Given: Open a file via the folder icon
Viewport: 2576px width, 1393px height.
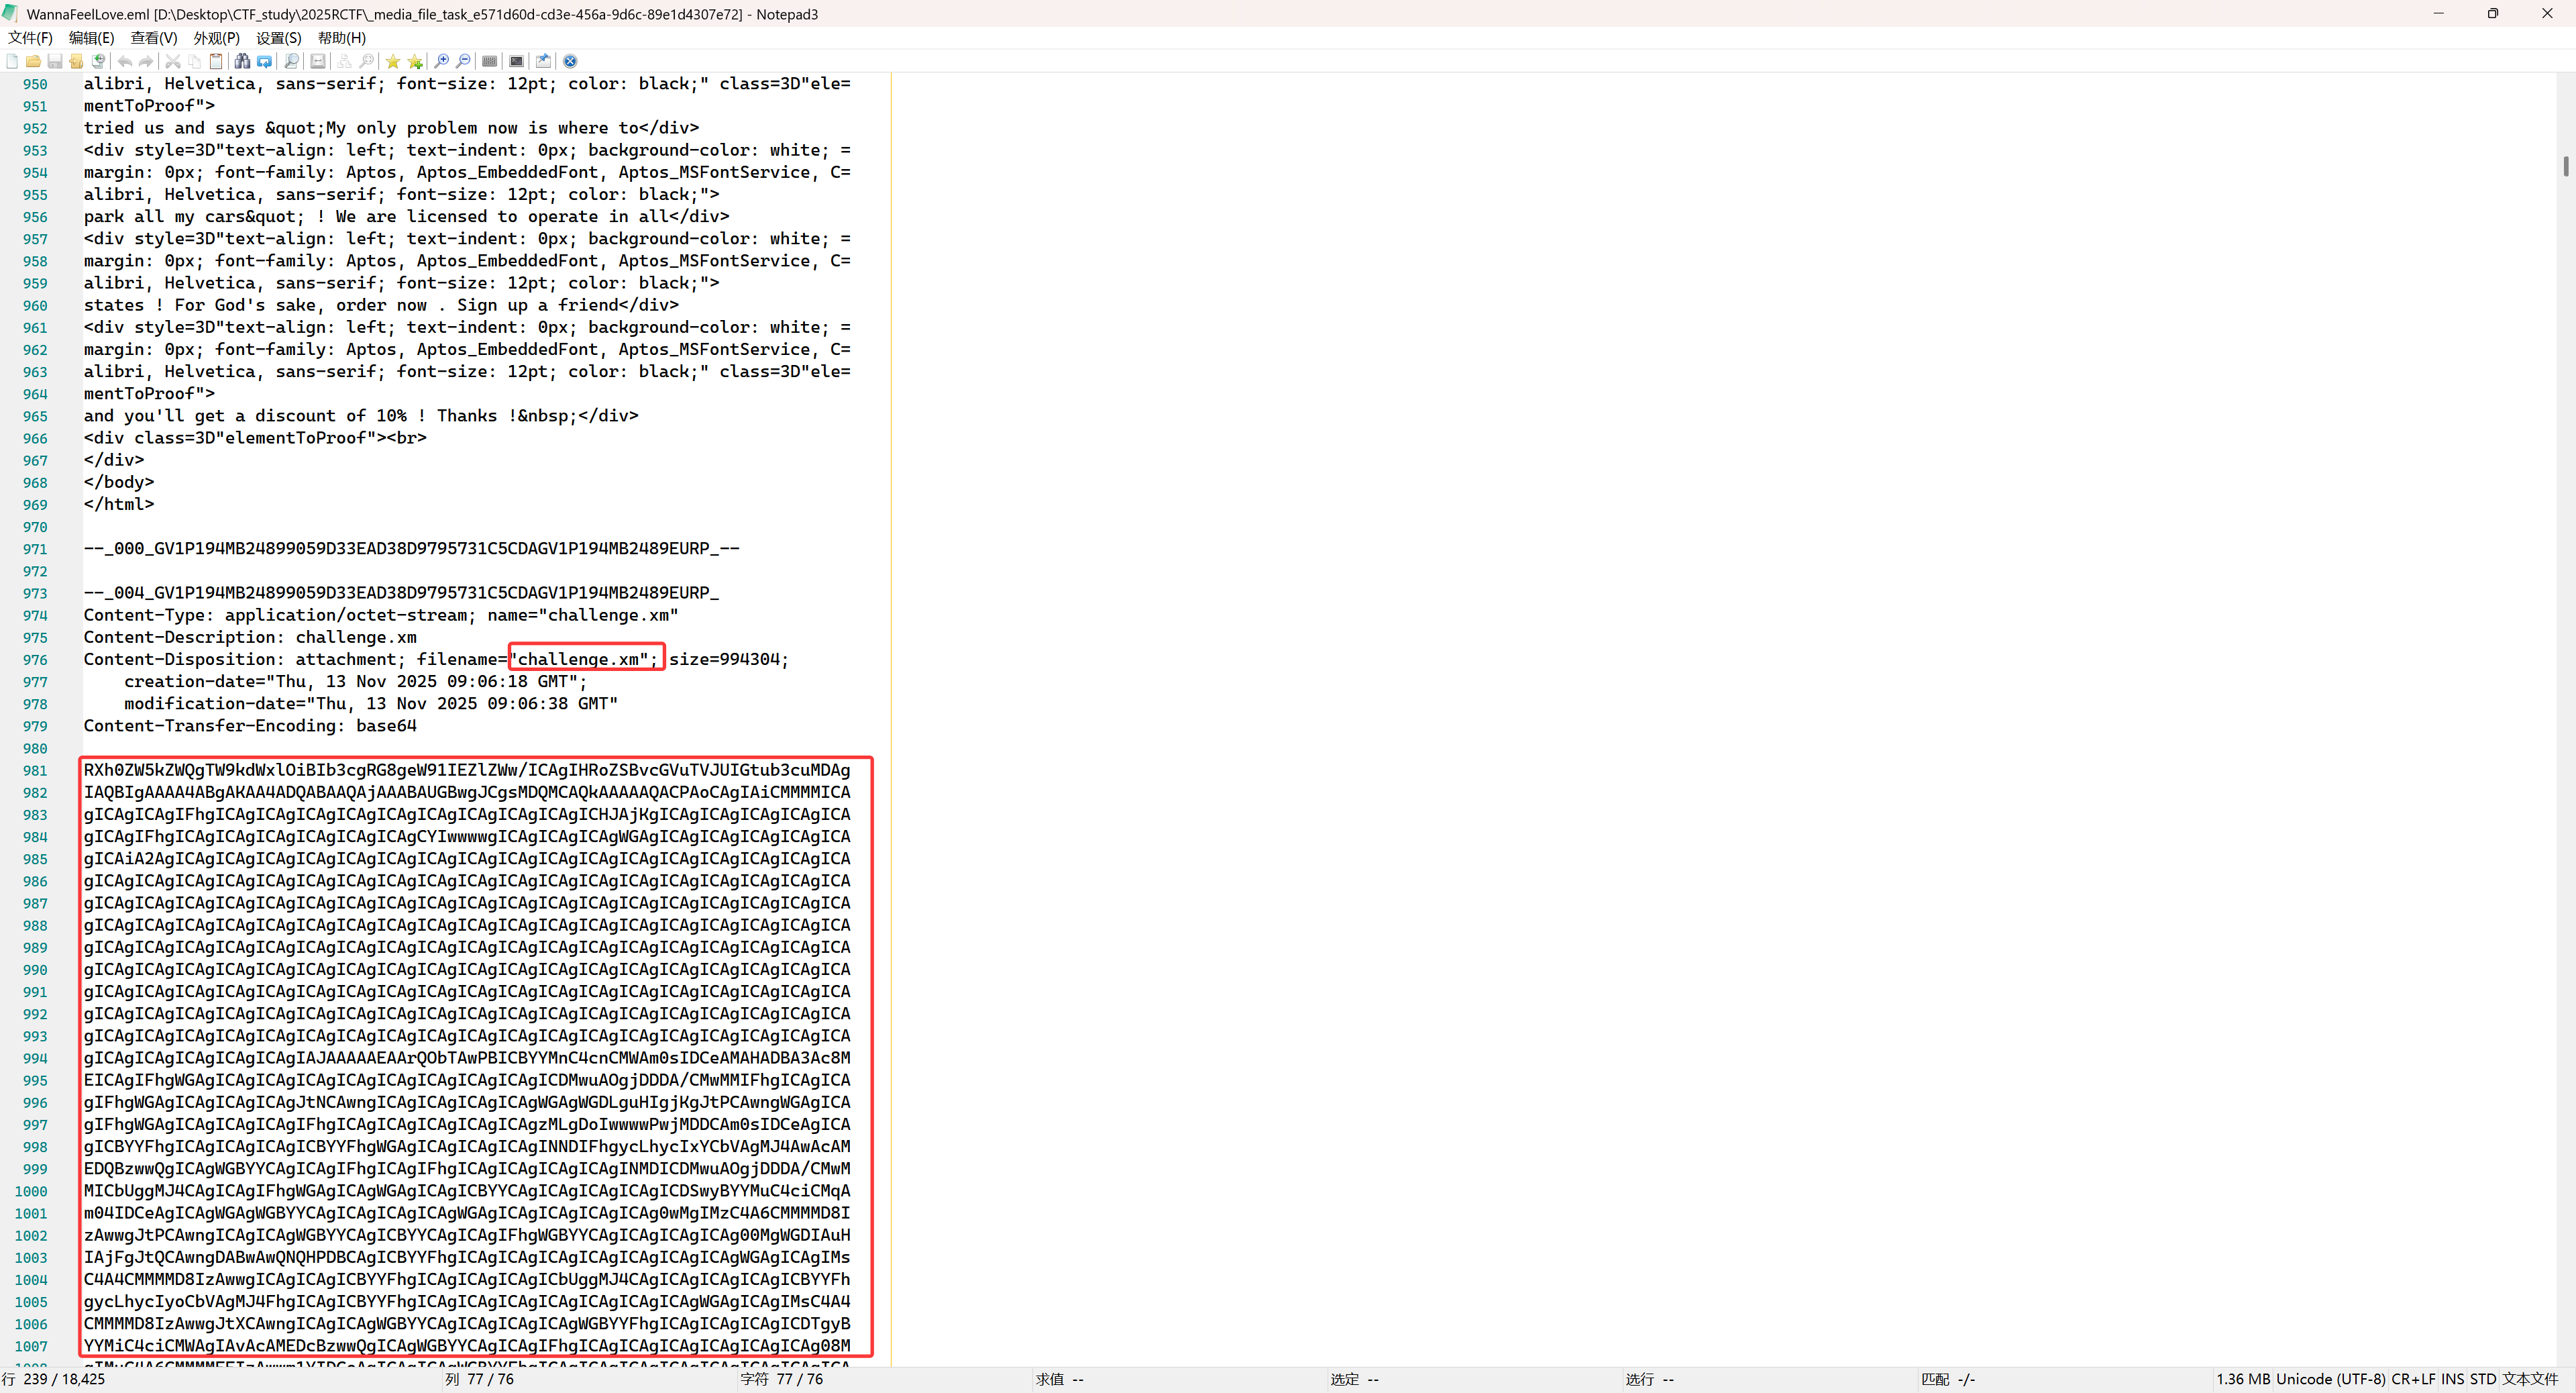Looking at the screenshot, I should pos(34,61).
